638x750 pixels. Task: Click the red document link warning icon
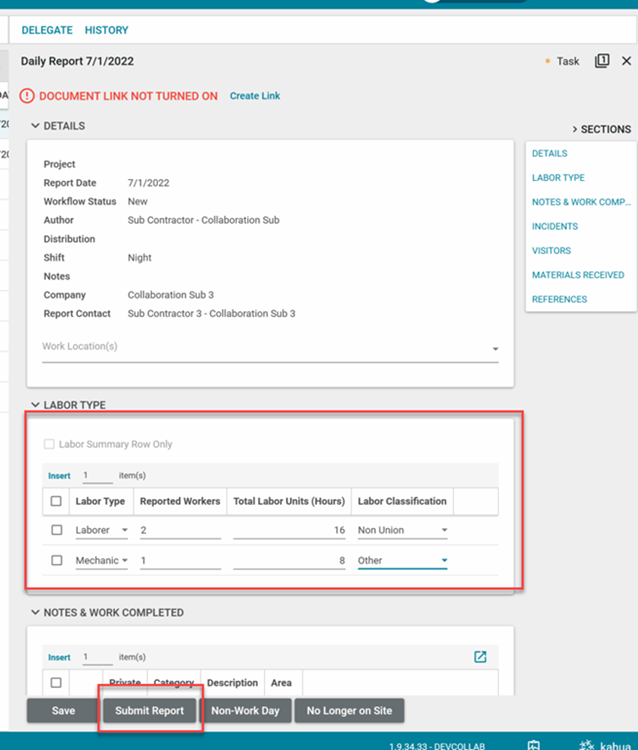click(x=28, y=97)
